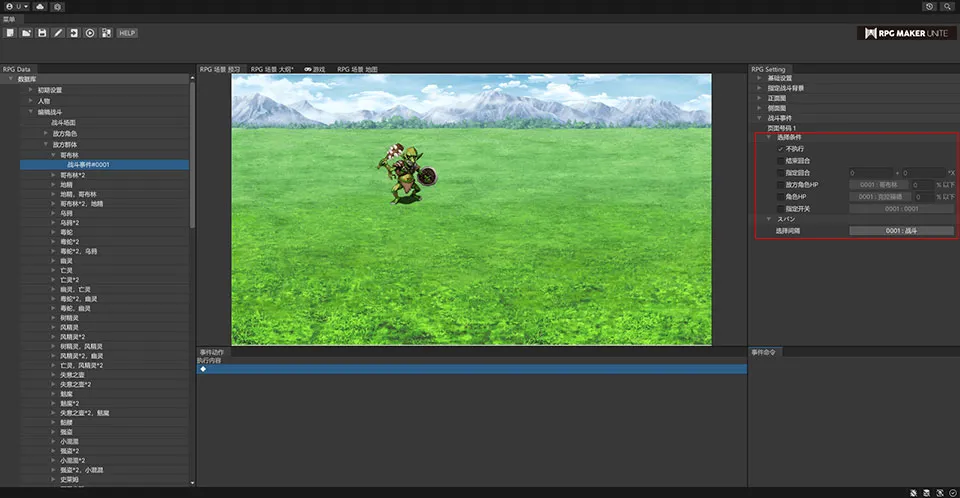960x498 pixels.
Task: Switch to the RPG 场景 地图 tab
Action: [357, 69]
